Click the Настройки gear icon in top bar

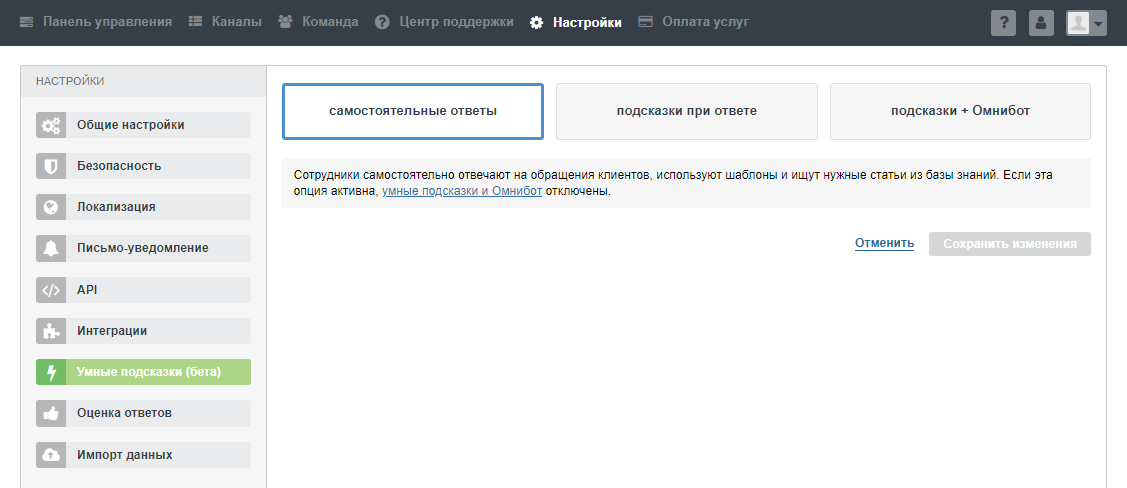pos(536,22)
